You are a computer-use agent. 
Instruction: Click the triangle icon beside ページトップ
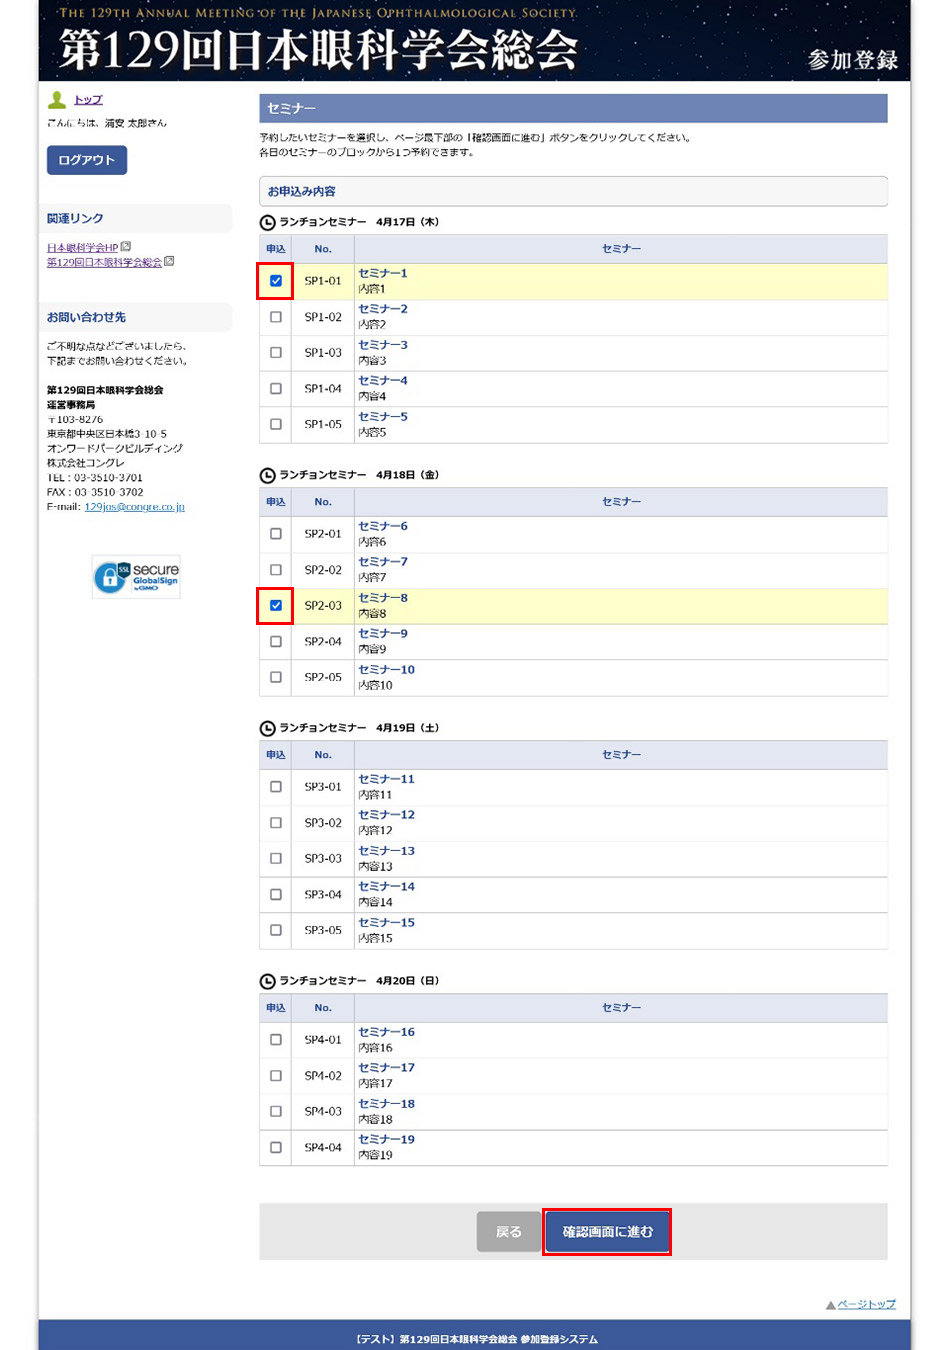[830, 1305]
